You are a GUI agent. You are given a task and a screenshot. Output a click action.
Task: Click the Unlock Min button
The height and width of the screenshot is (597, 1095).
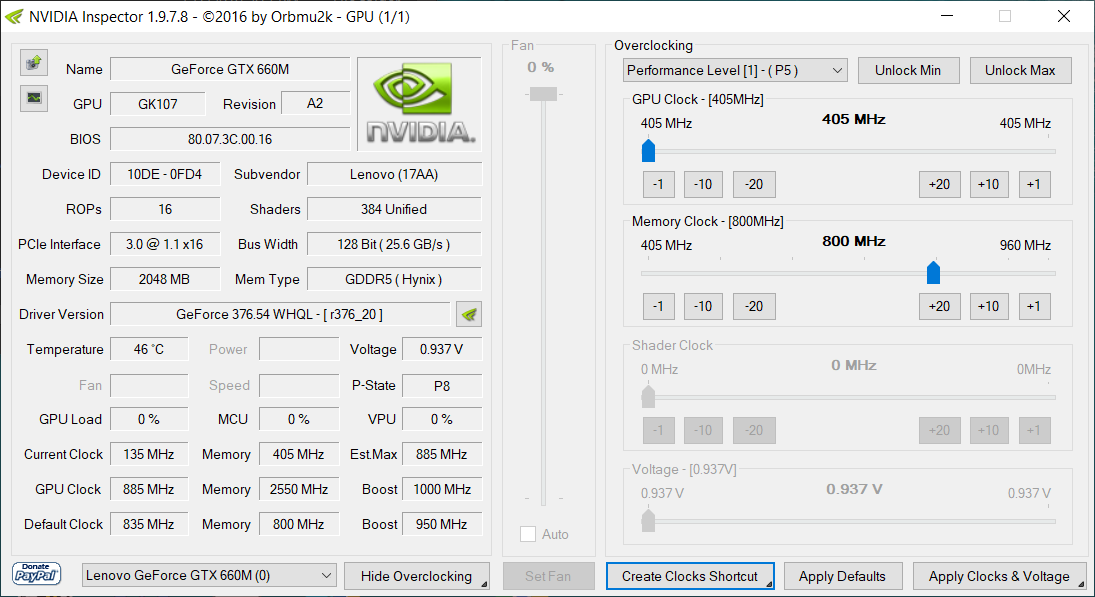point(908,70)
